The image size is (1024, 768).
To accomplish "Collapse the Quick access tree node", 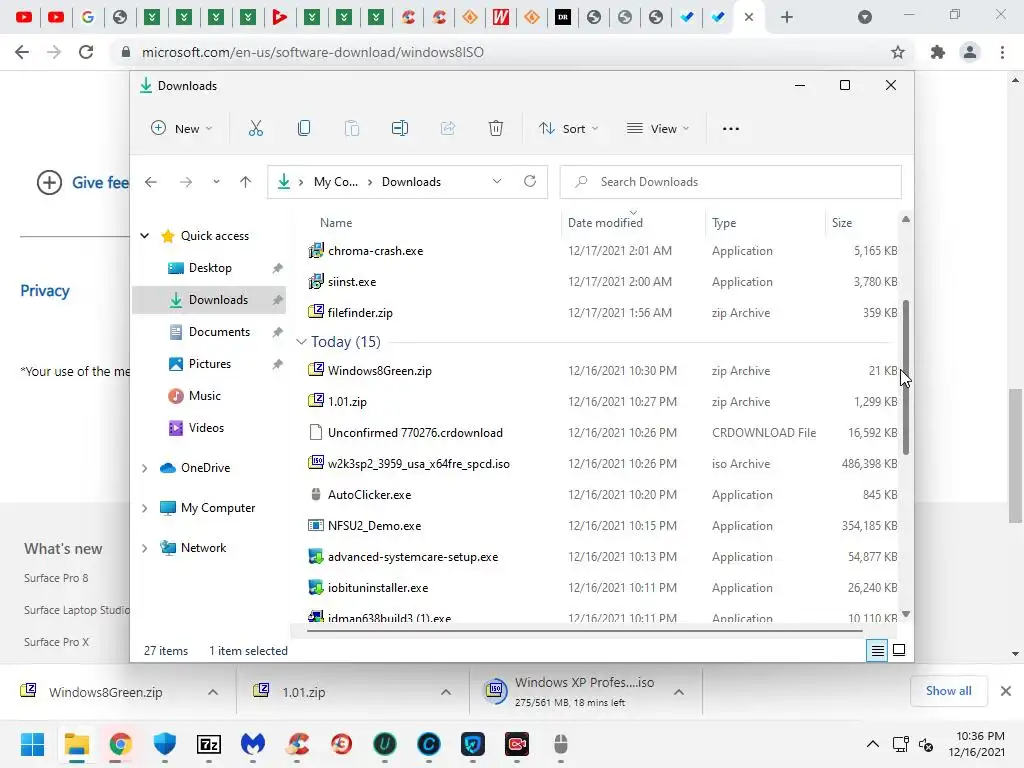I will 145,236.
